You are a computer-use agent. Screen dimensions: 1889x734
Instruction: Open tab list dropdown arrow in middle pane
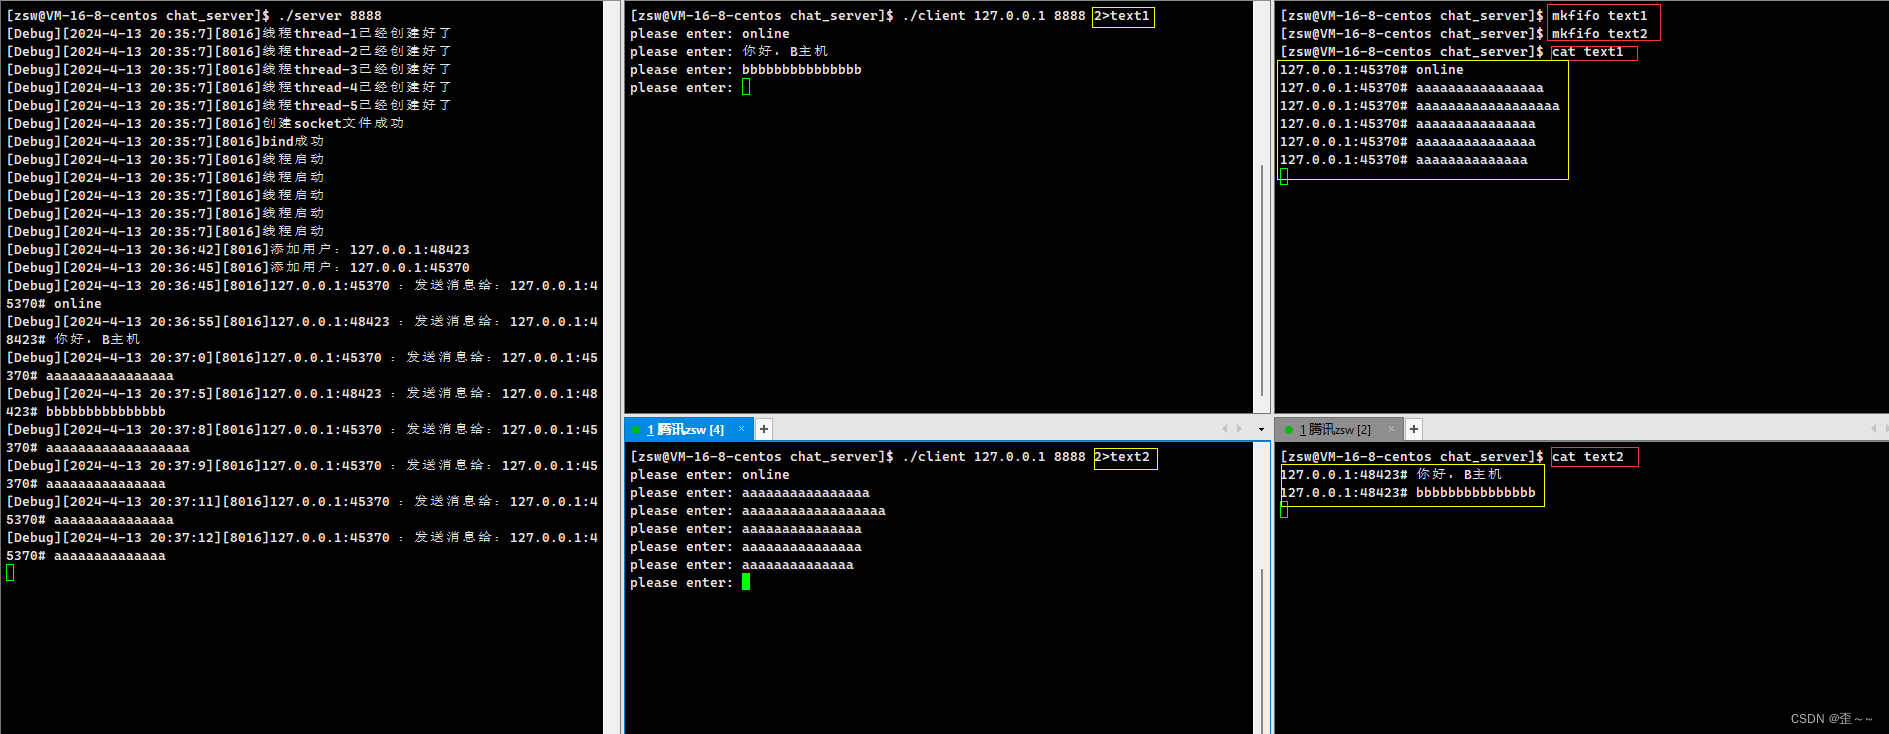coord(1261,429)
